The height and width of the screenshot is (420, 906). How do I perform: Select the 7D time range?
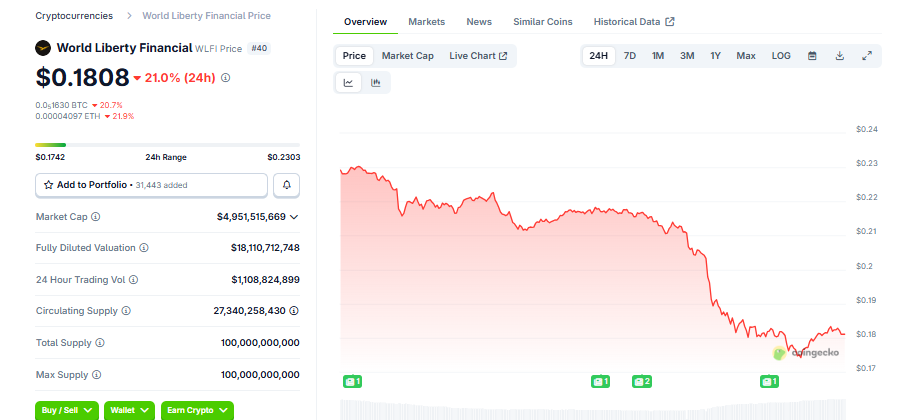click(x=630, y=56)
